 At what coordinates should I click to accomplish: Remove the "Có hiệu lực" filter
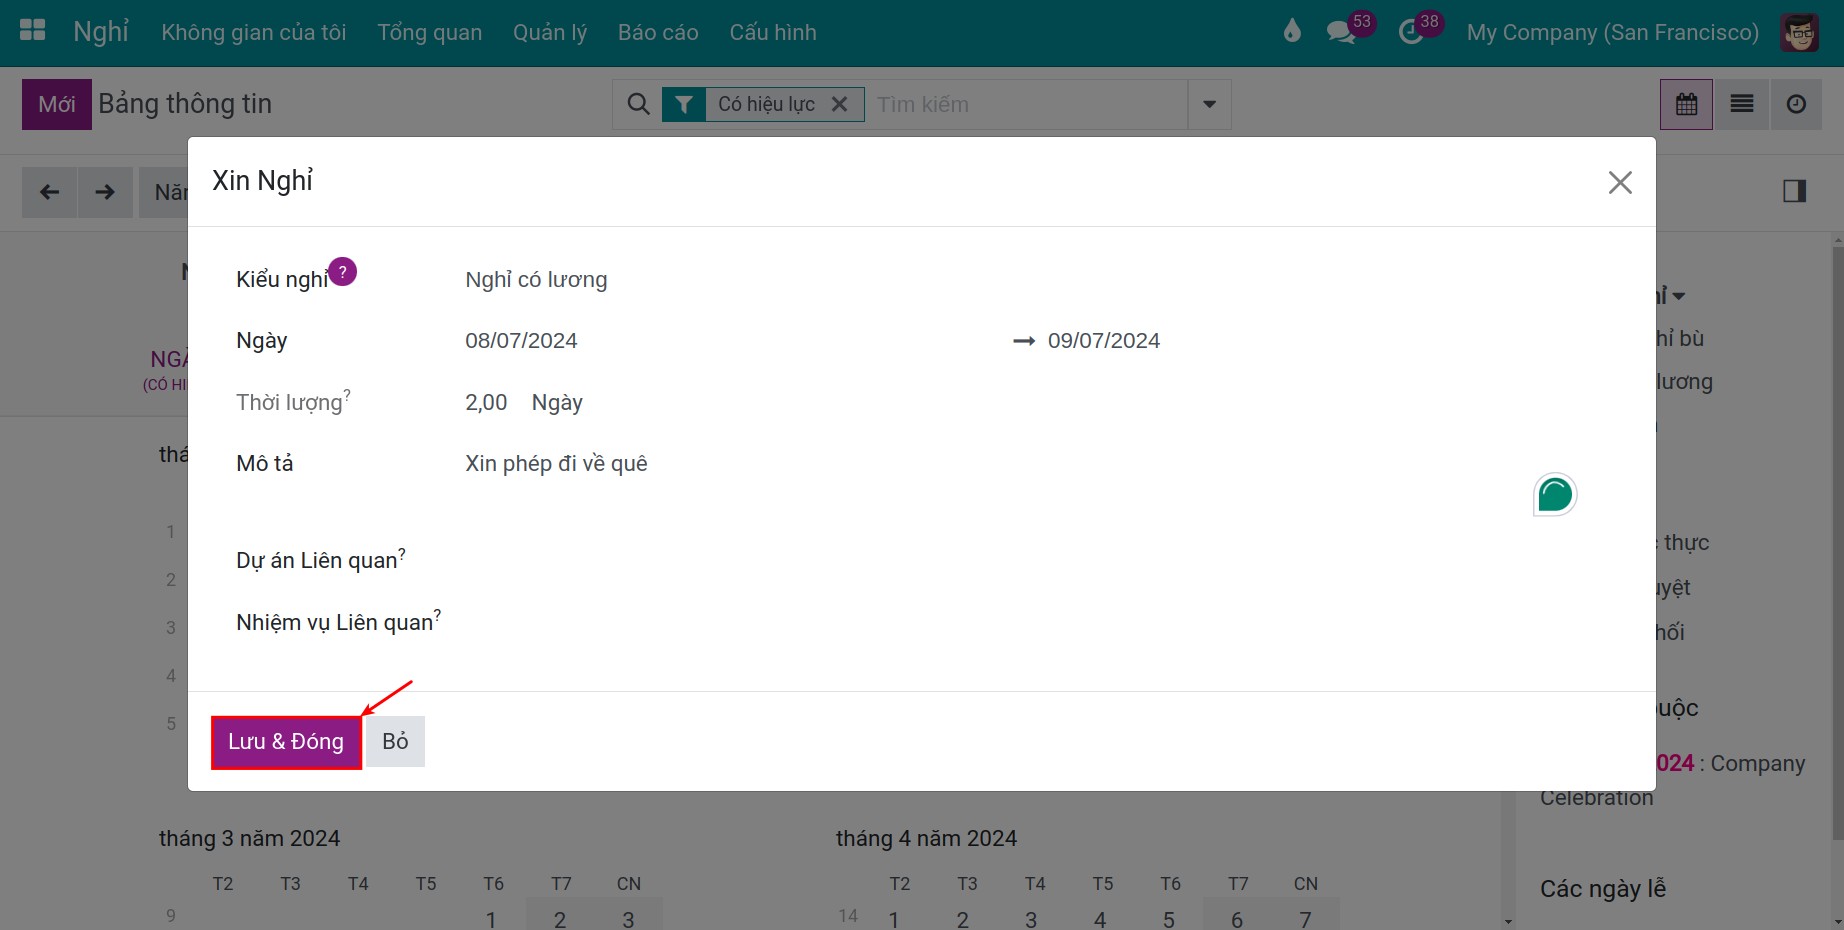[x=839, y=104]
